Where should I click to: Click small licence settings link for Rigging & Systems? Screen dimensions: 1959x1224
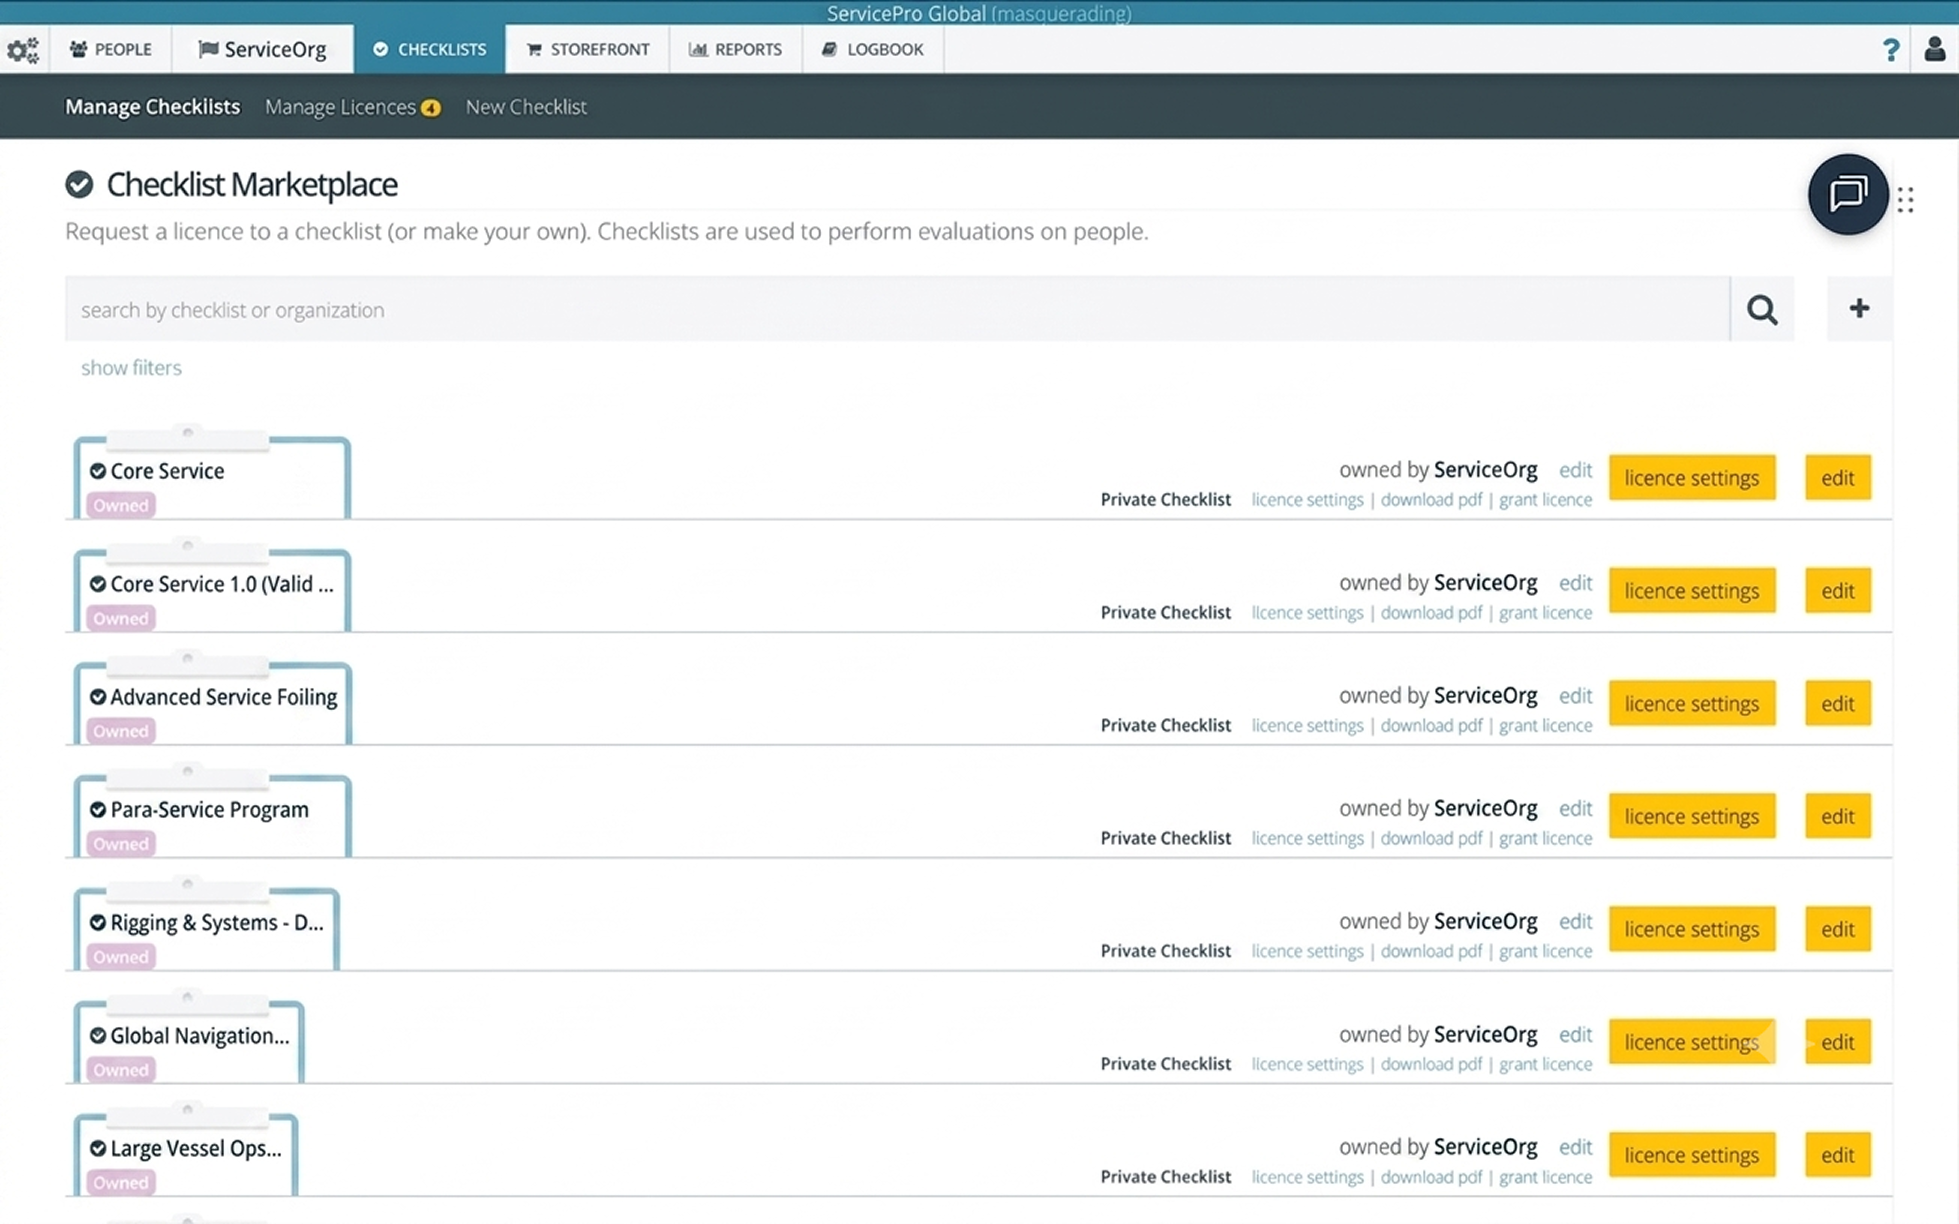click(1307, 952)
